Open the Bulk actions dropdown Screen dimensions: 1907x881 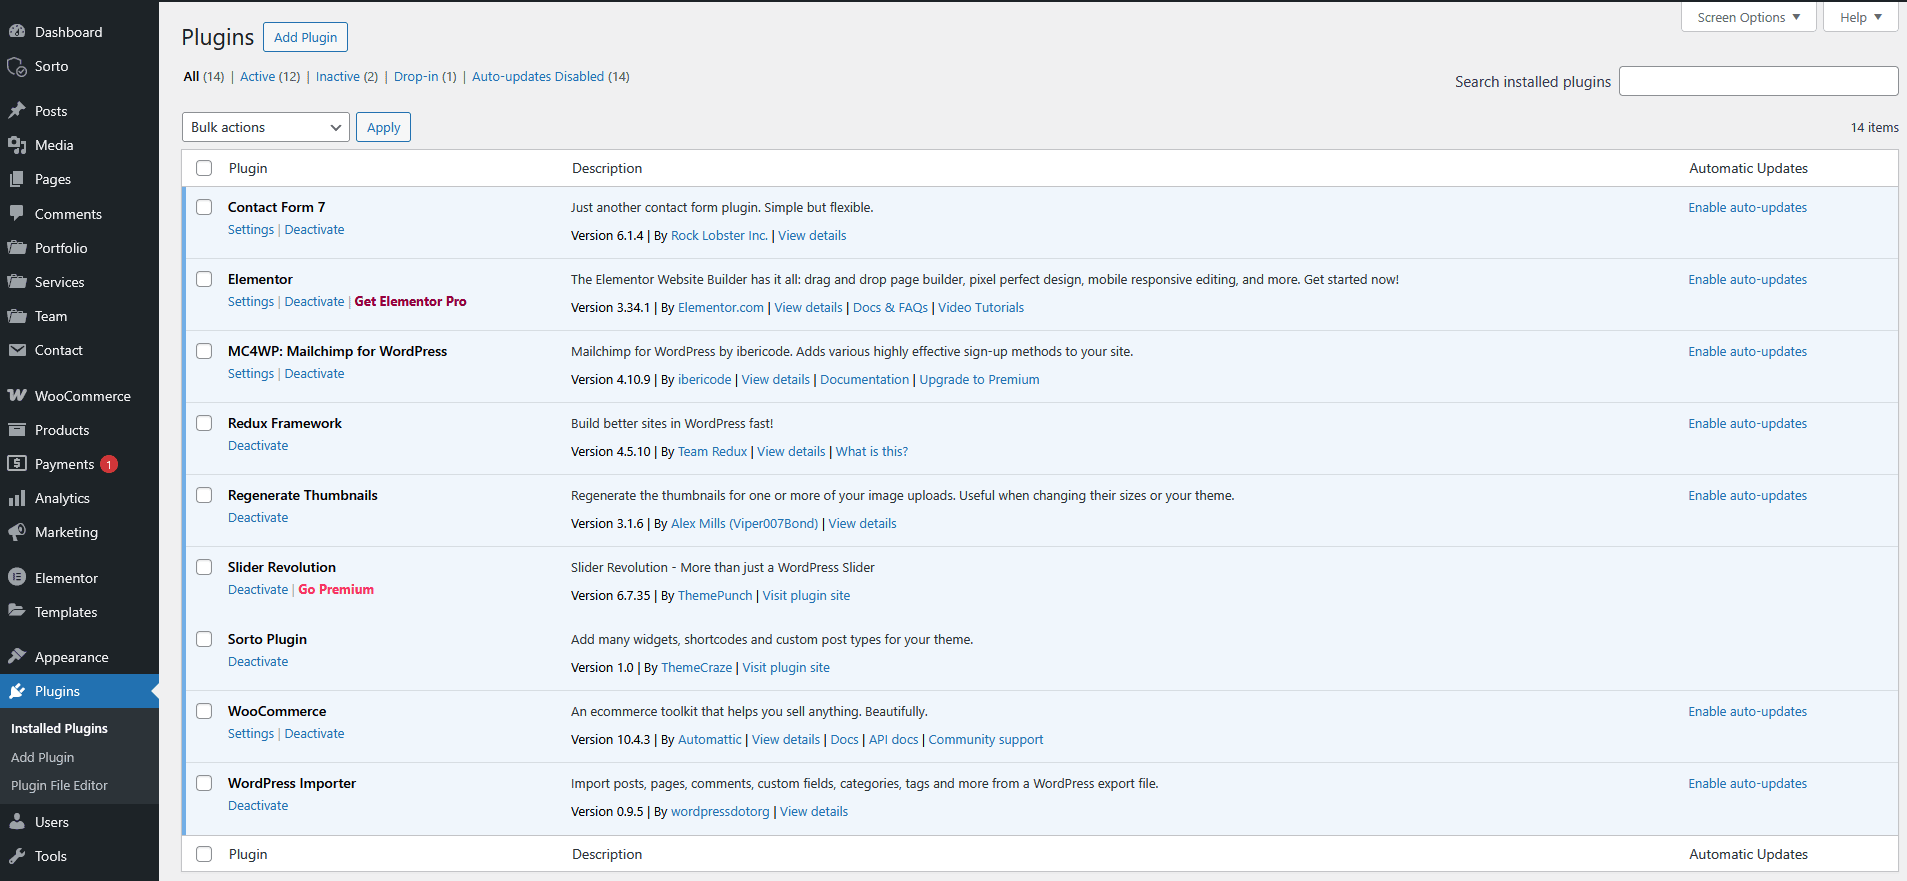coord(265,127)
